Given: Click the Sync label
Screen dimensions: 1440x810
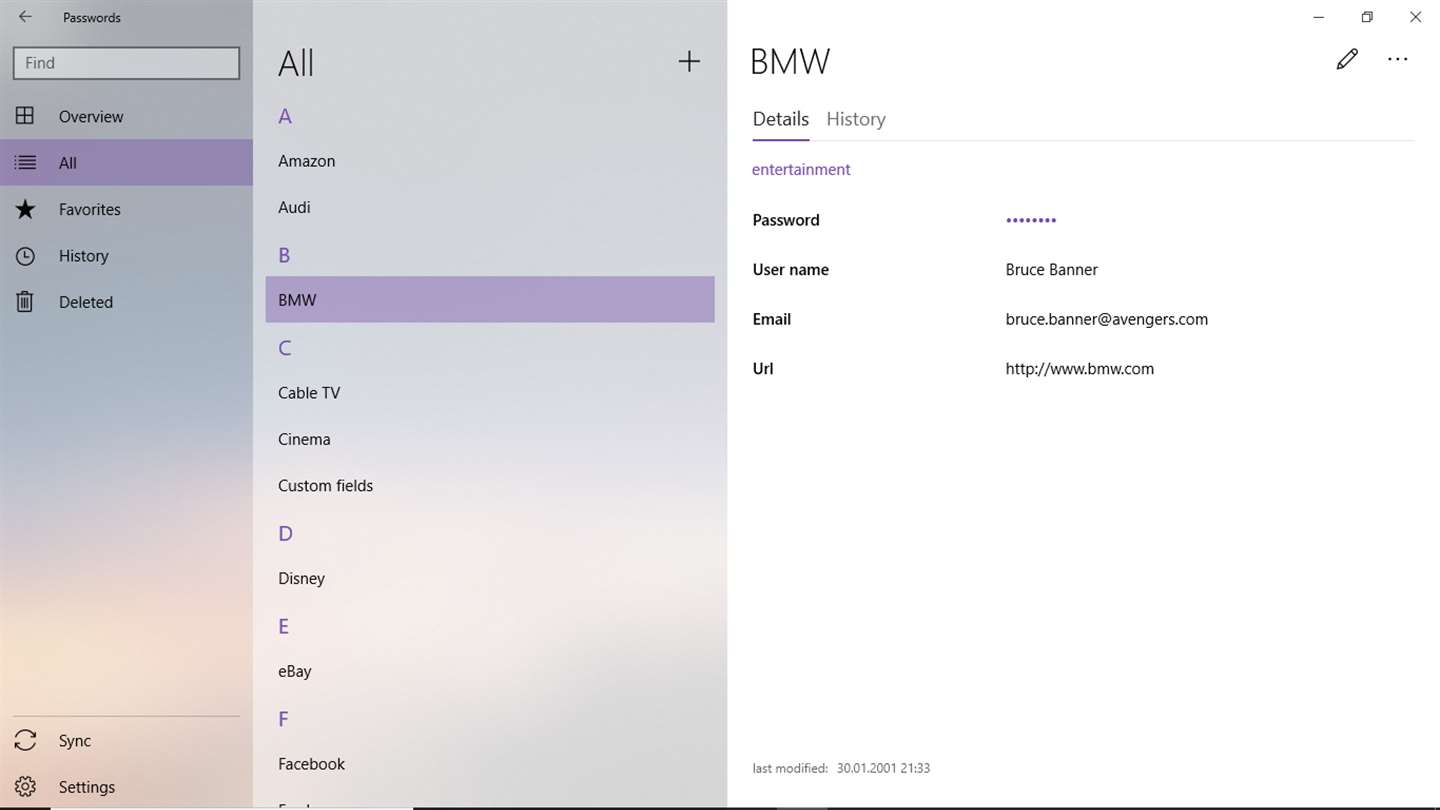Looking at the screenshot, I should tap(75, 741).
